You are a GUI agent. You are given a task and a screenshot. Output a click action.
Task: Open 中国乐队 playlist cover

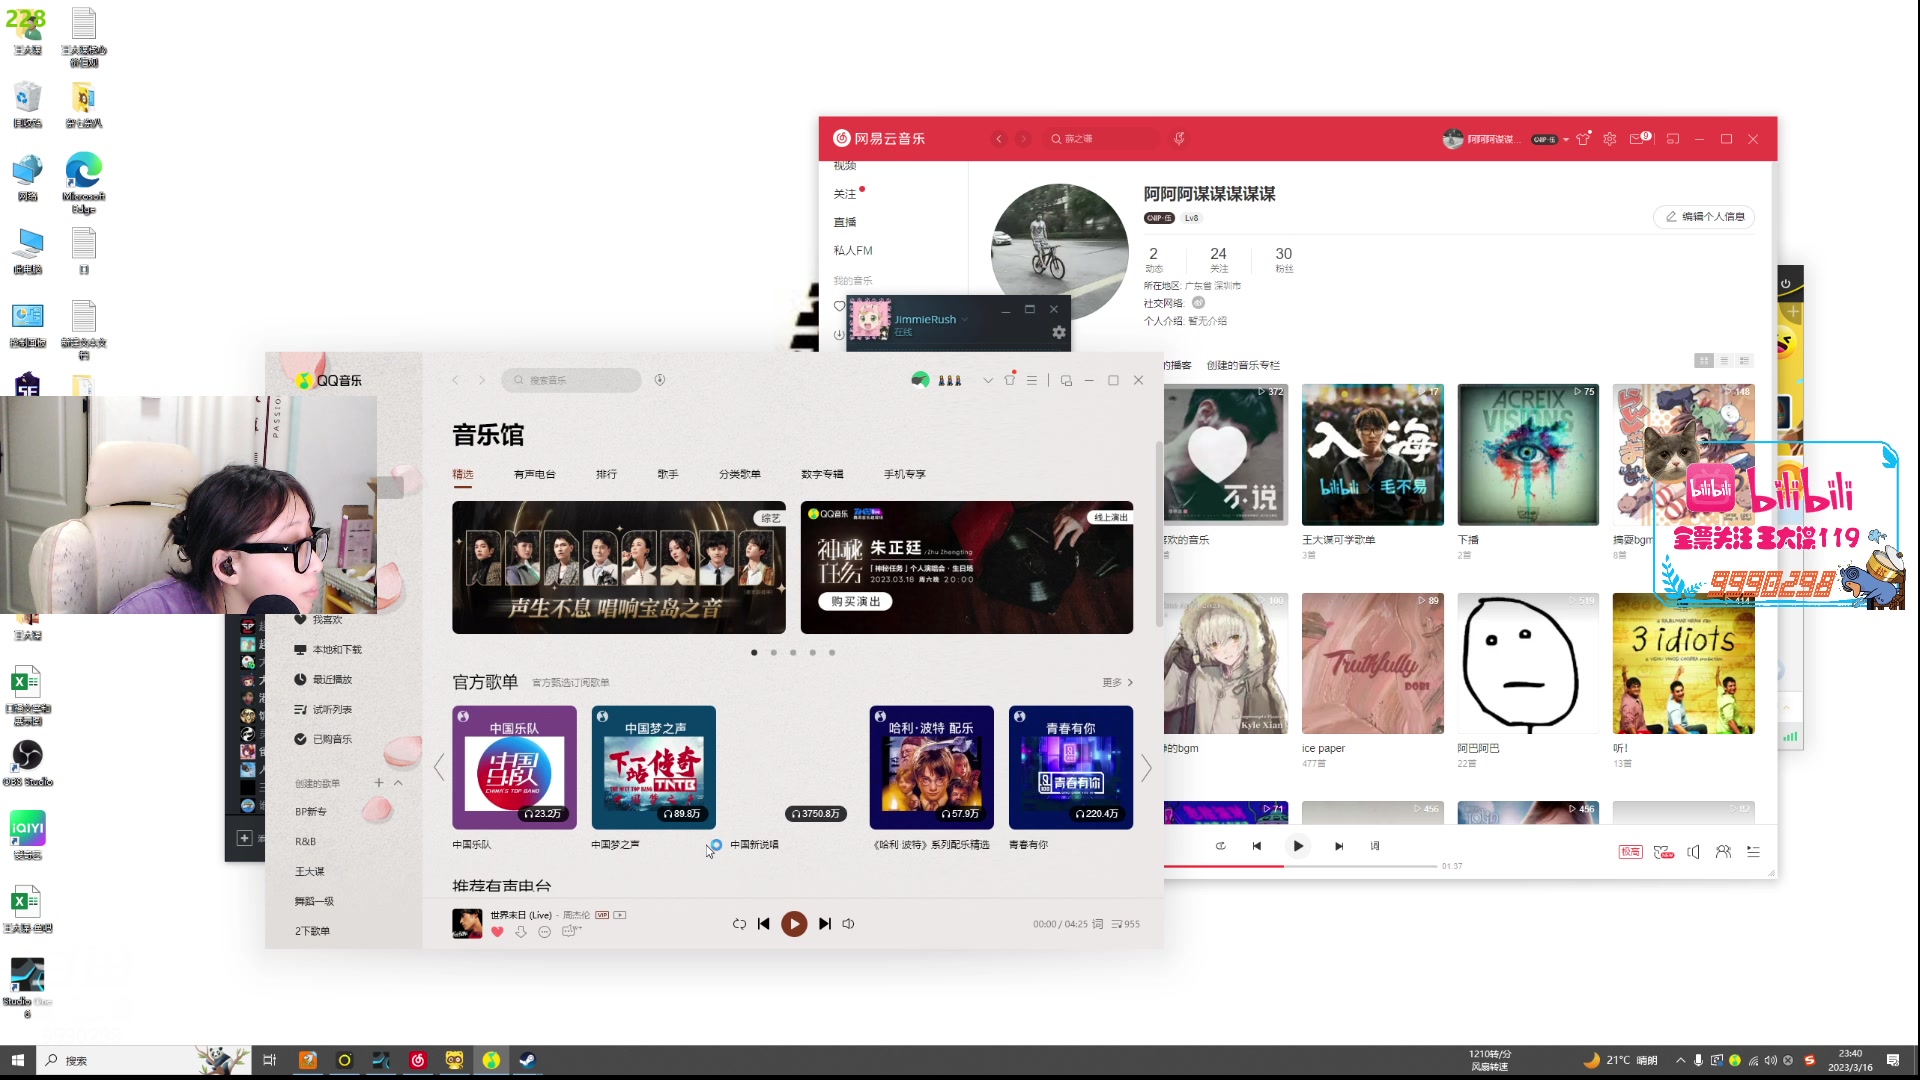514,768
